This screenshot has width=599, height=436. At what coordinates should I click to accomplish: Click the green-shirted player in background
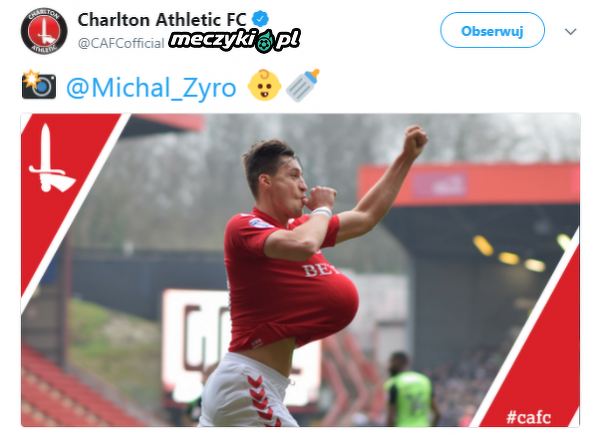coord(410,390)
